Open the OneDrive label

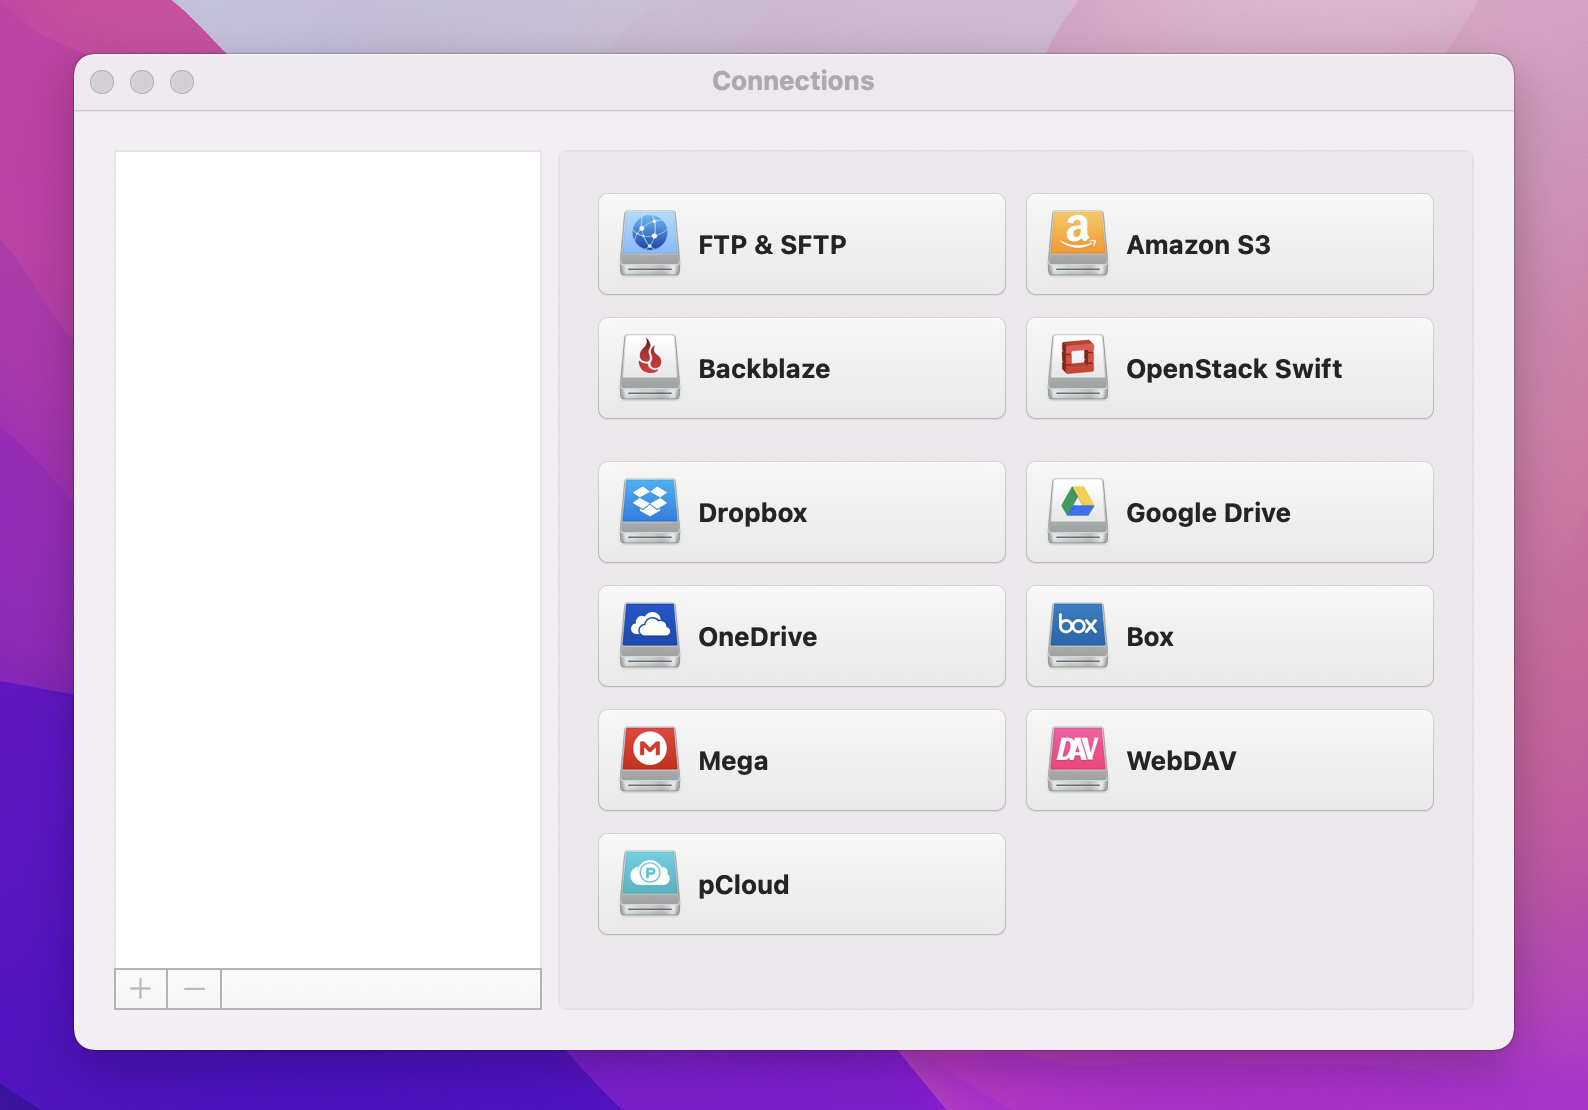coord(757,637)
